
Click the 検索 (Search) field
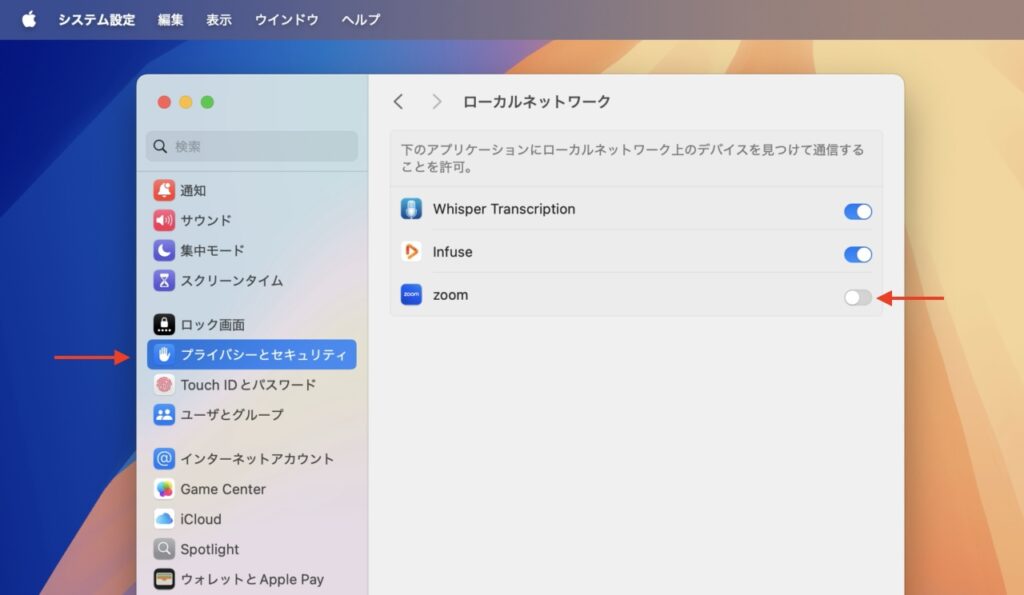click(251, 147)
